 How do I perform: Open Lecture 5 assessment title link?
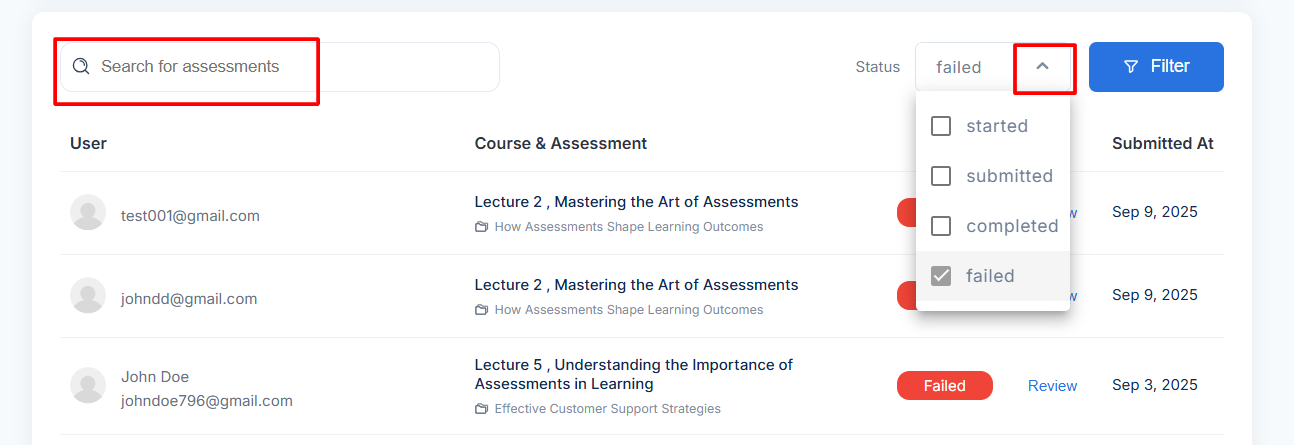[x=633, y=374]
